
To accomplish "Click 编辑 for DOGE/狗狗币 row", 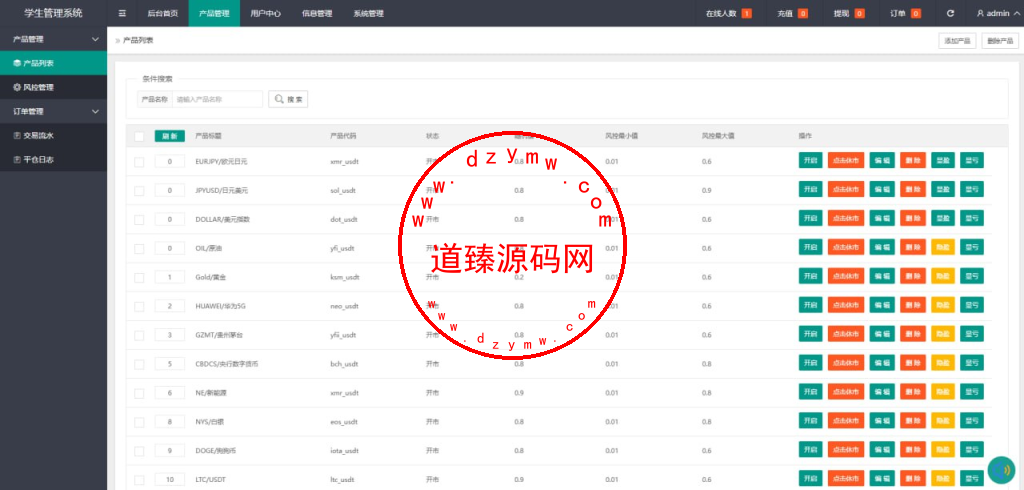I will [x=882, y=449].
